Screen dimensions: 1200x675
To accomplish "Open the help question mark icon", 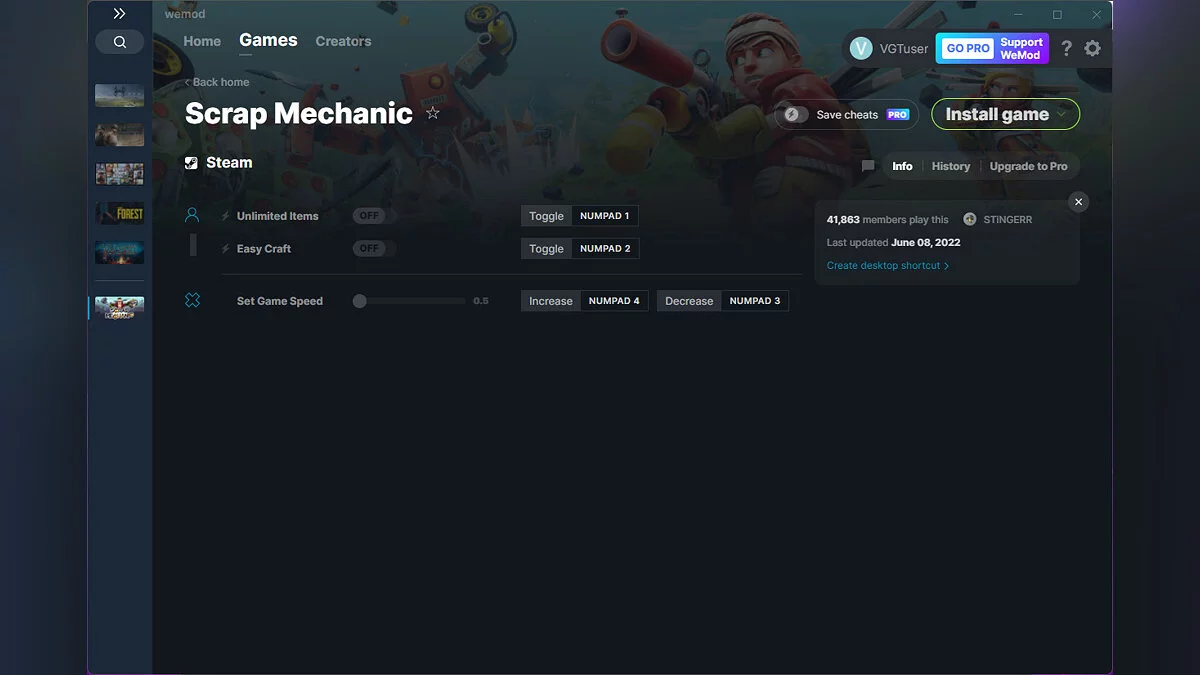I will 1065,47.
